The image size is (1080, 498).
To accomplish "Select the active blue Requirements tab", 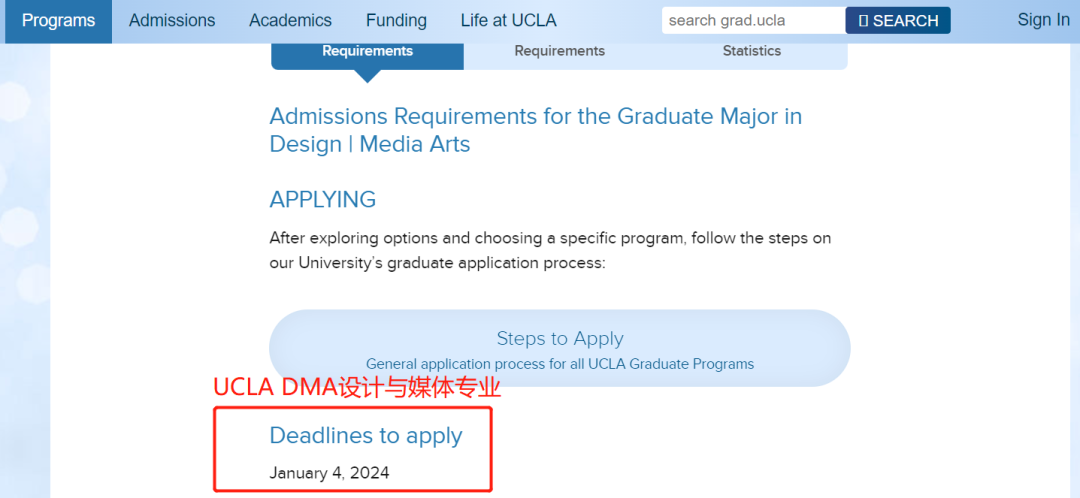I will point(368,51).
